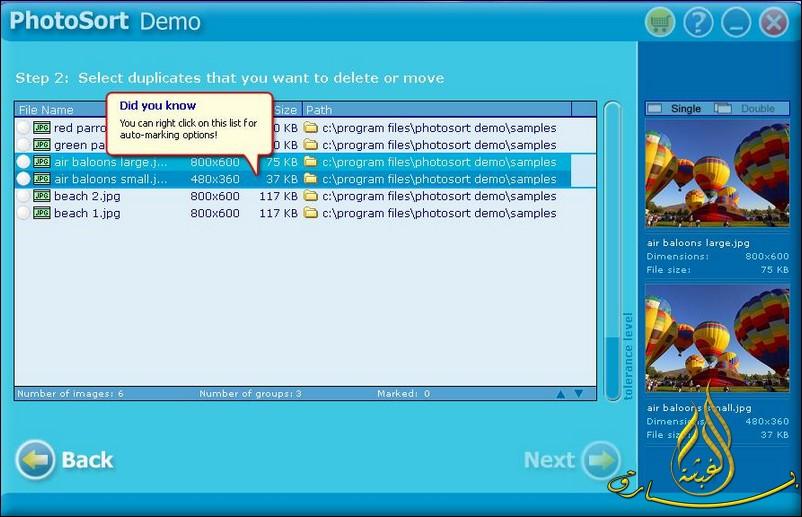This screenshot has width=802, height=517.
Task: Switch preview to Single view
Action: click(674, 108)
